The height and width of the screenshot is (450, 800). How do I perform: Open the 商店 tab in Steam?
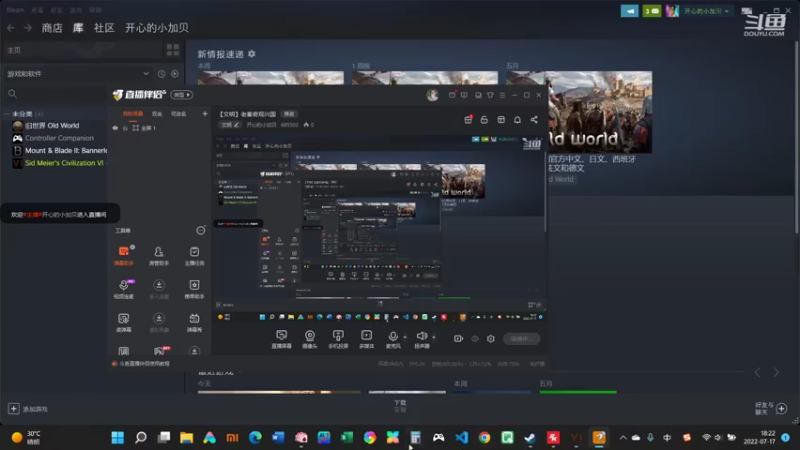pyautogui.click(x=52, y=28)
